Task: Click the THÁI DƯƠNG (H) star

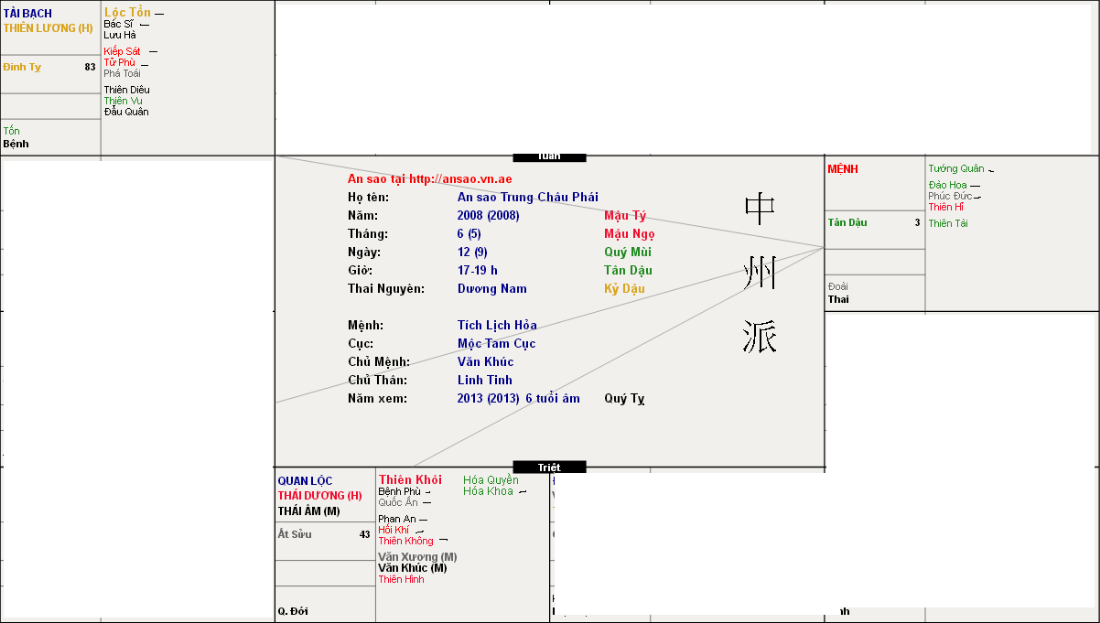Action: (320, 496)
